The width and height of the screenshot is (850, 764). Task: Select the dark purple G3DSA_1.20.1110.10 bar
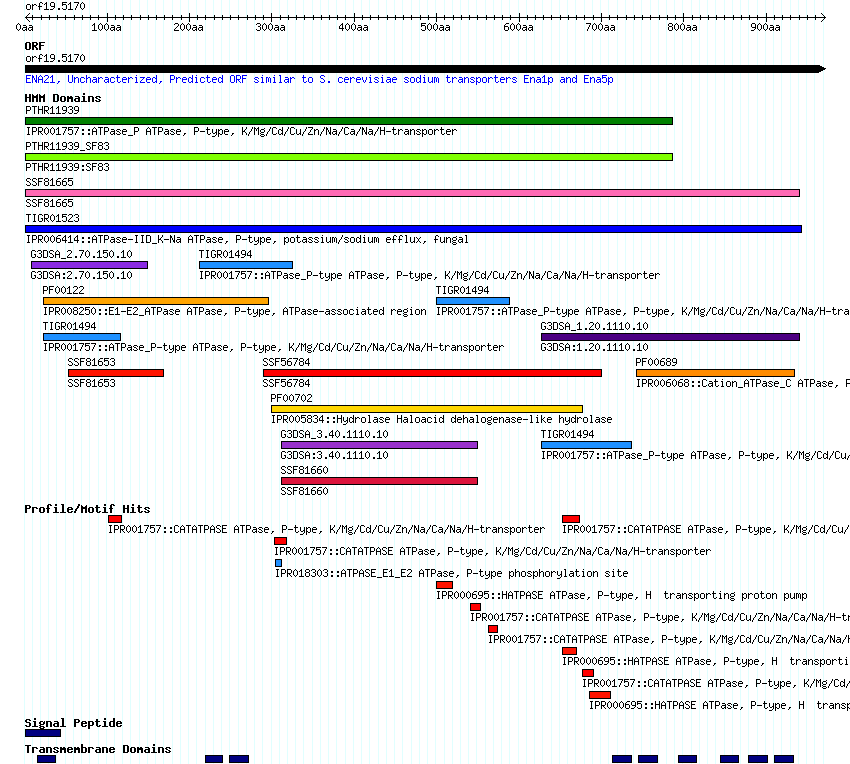[x=670, y=337]
